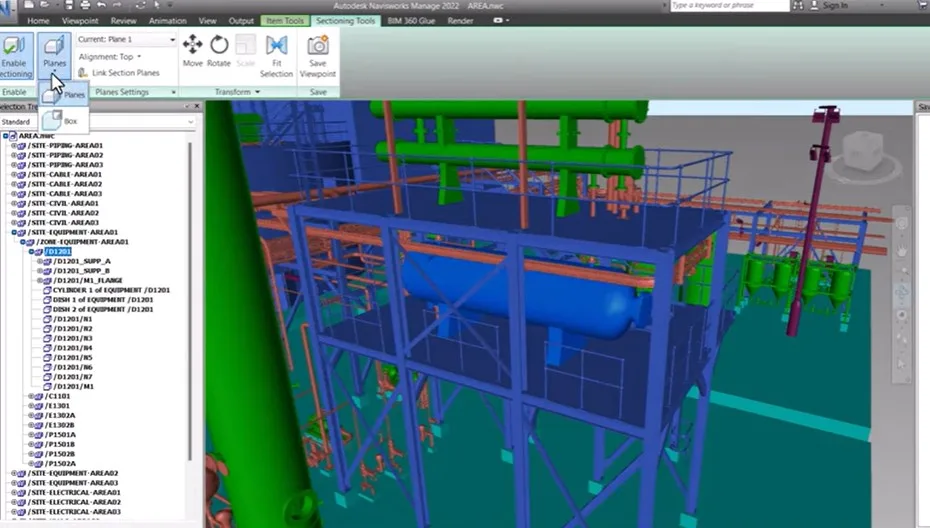Select /D1201/M1 in the tree

(74, 387)
